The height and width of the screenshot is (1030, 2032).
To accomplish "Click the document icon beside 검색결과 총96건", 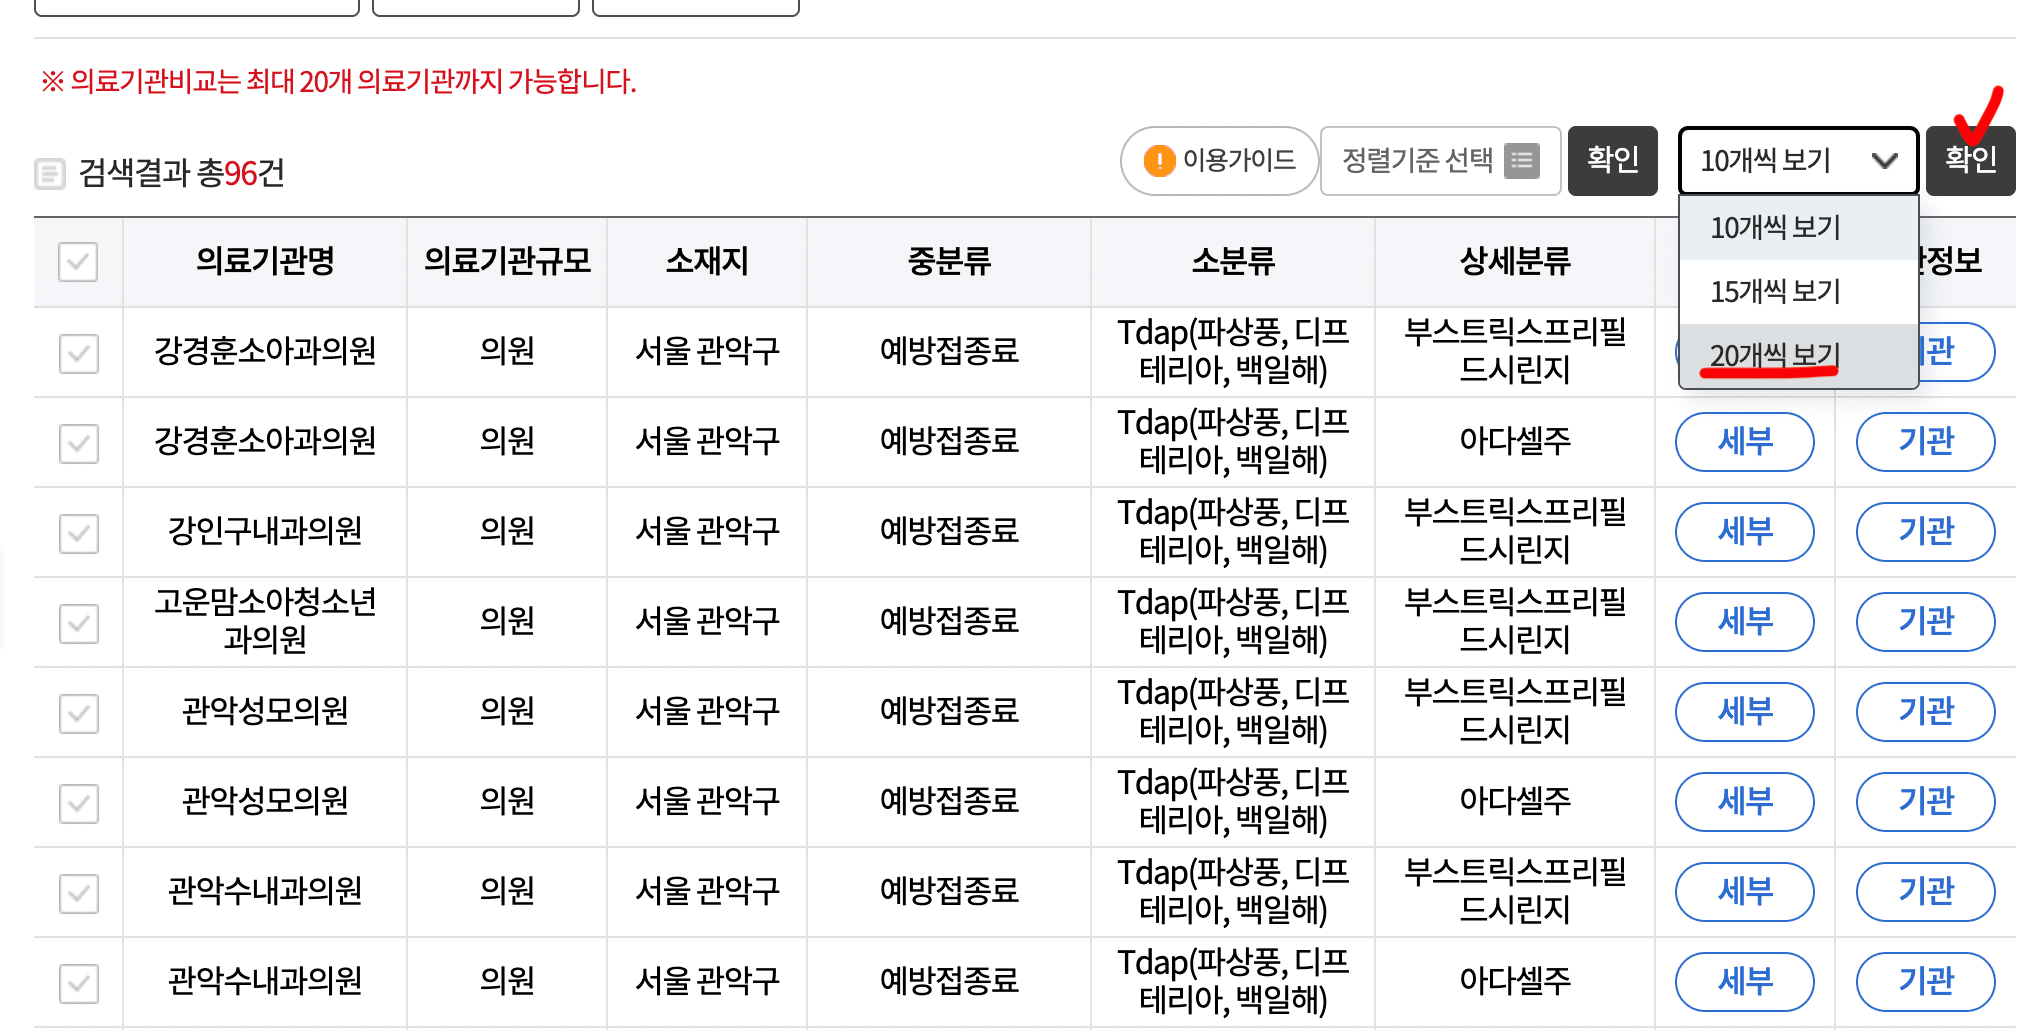I will pos(50,172).
